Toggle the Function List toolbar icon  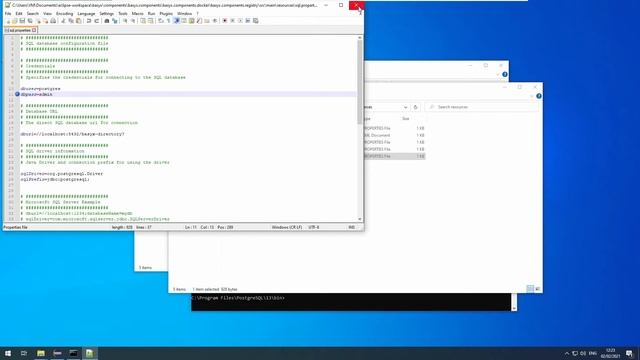pos(199,20)
